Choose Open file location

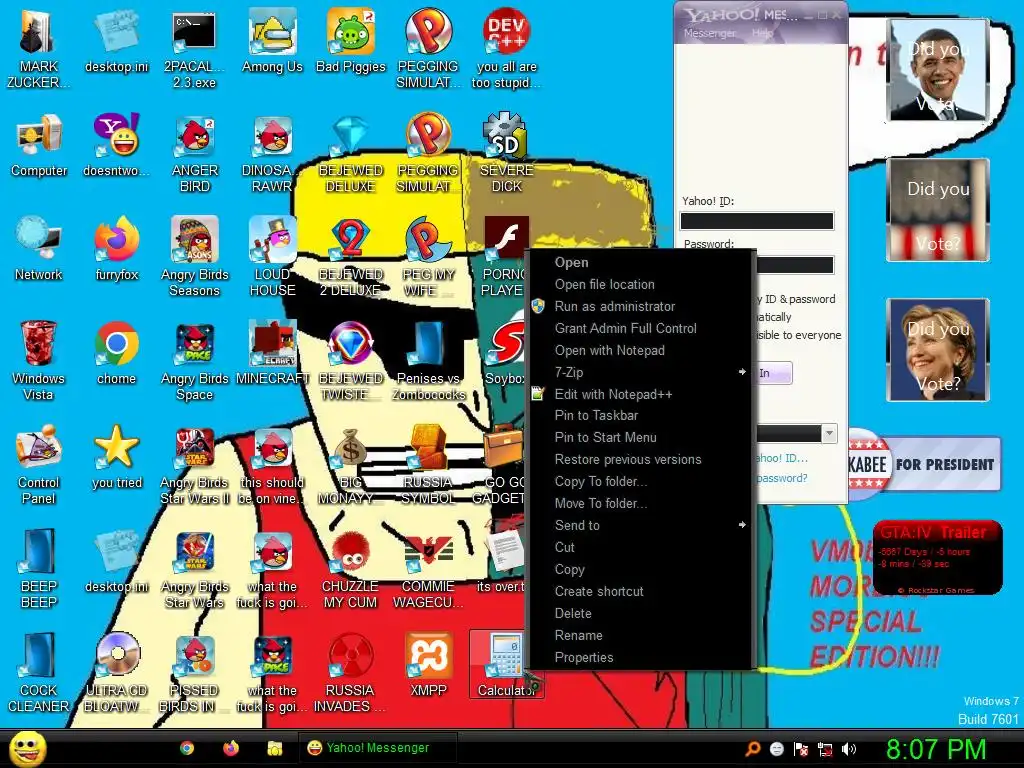click(605, 285)
